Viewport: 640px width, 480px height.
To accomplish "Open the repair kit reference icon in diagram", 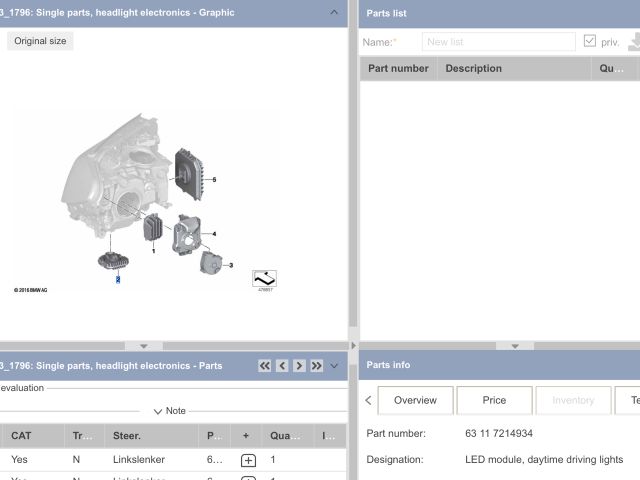I will [x=264, y=278].
